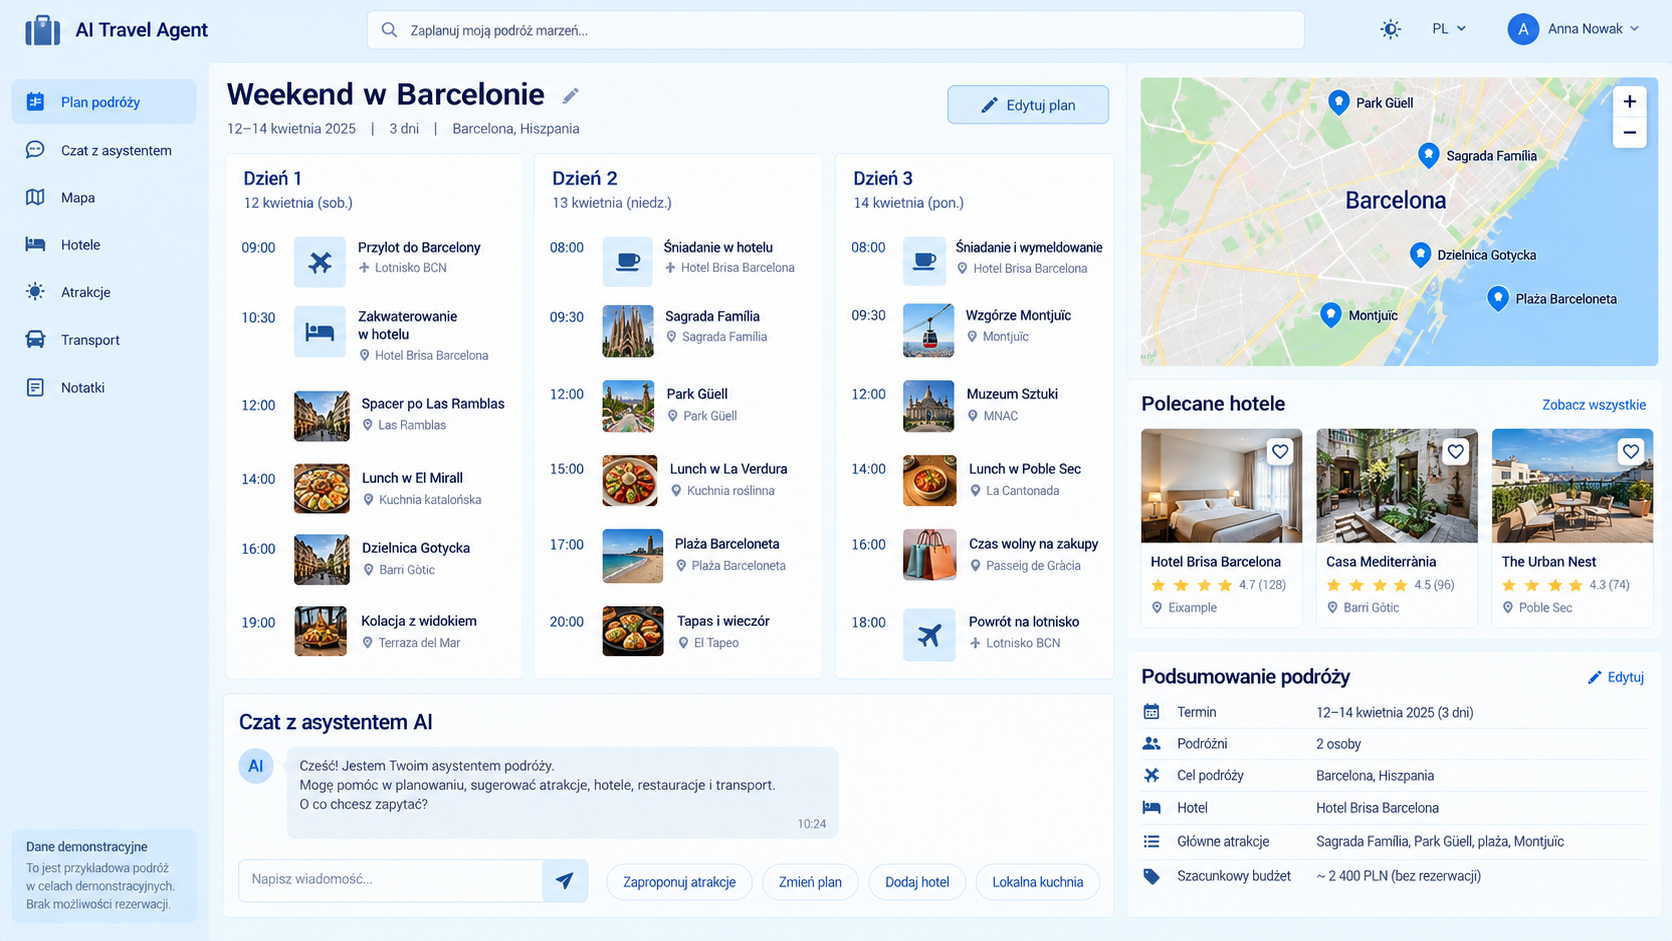Favorite The Urban Nest with heart icon

(1630, 452)
